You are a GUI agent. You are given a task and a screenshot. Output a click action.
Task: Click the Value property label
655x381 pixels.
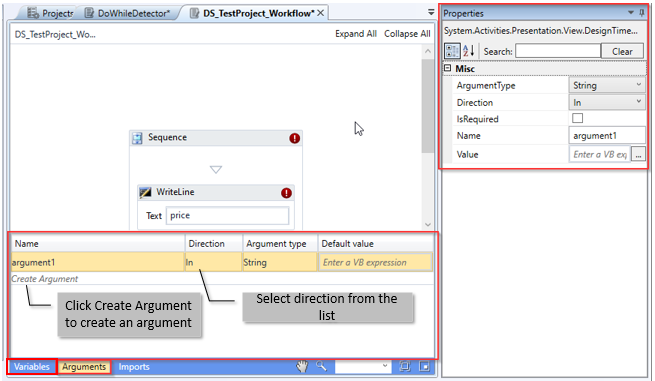click(467, 155)
